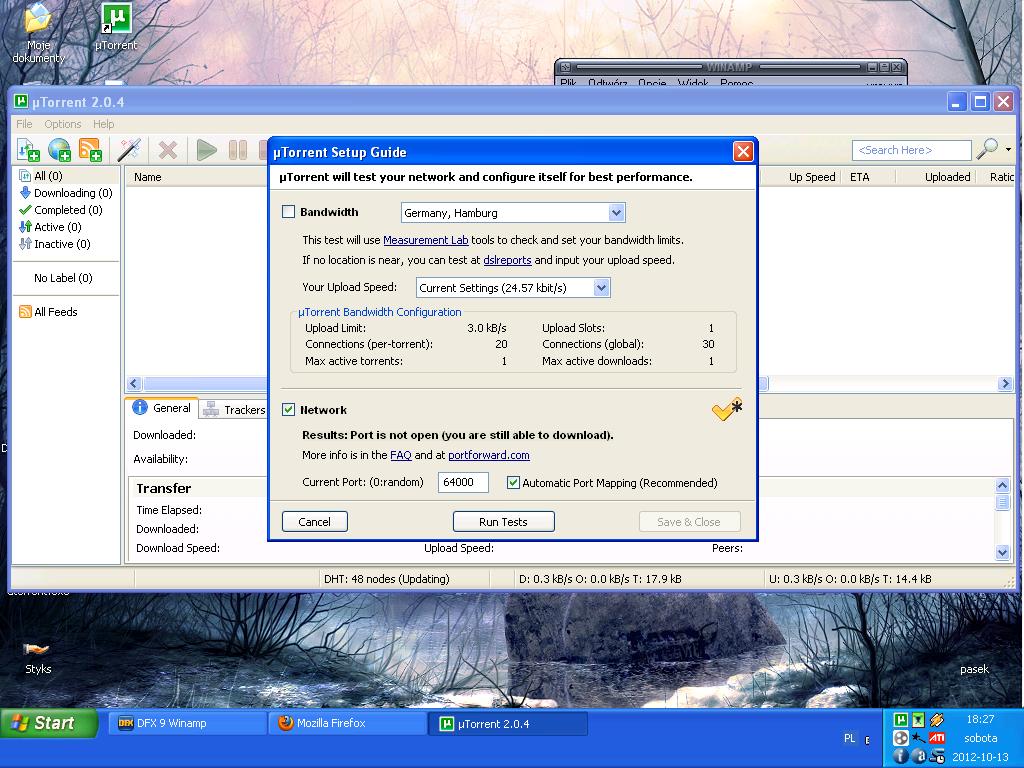Click the Add Torrent from URL globe icon

[59, 150]
